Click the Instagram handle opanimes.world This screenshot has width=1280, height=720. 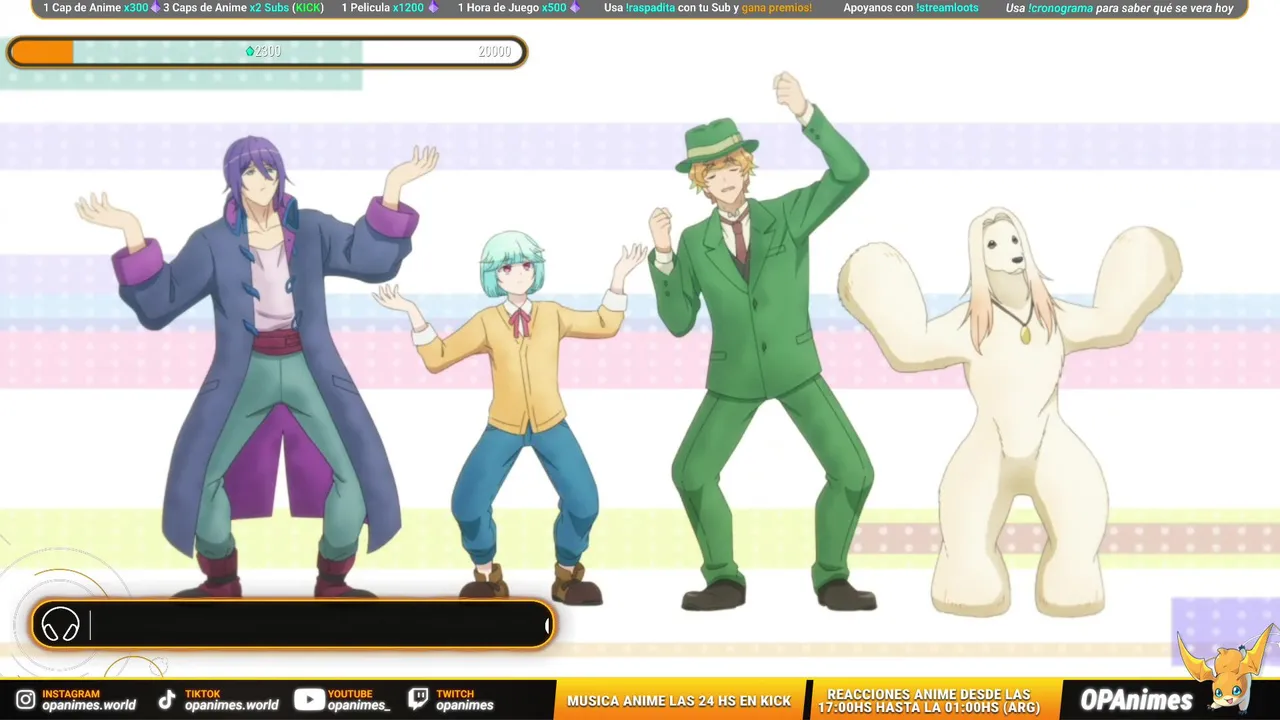[89, 705]
